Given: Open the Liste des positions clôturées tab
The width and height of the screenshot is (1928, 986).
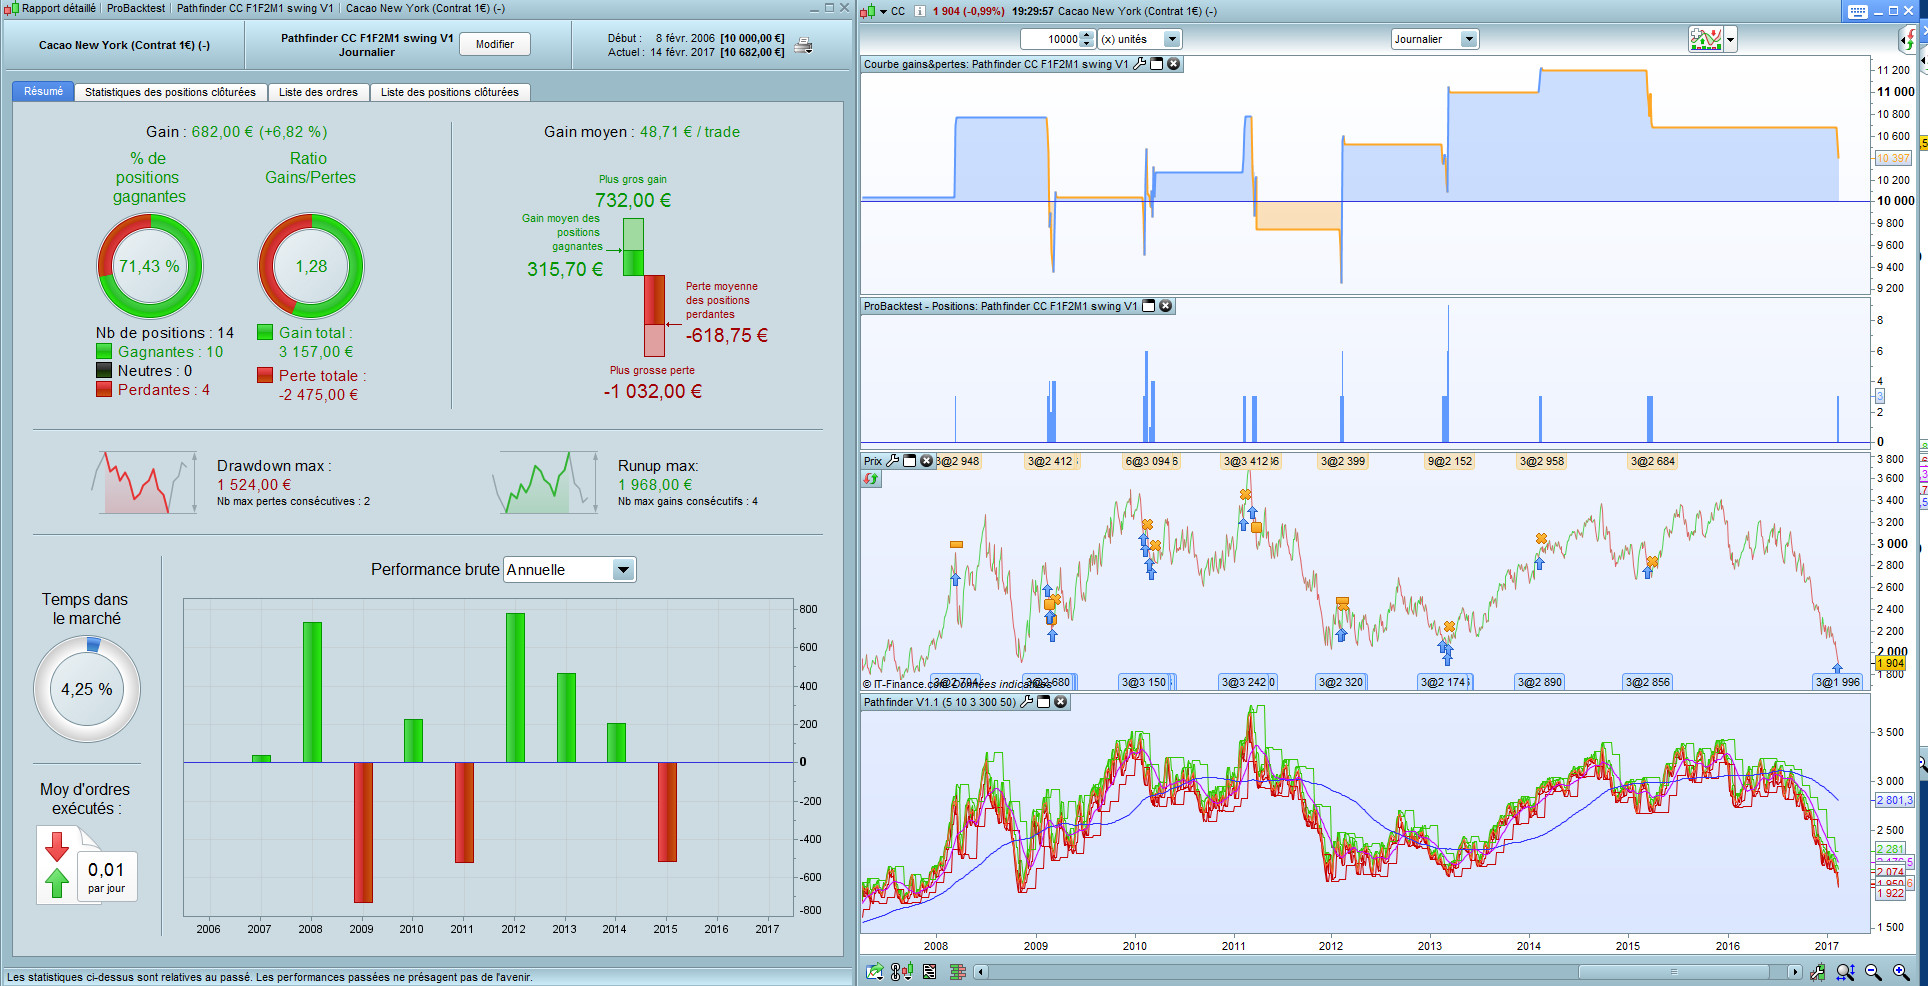Looking at the screenshot, I should point(450,92).
